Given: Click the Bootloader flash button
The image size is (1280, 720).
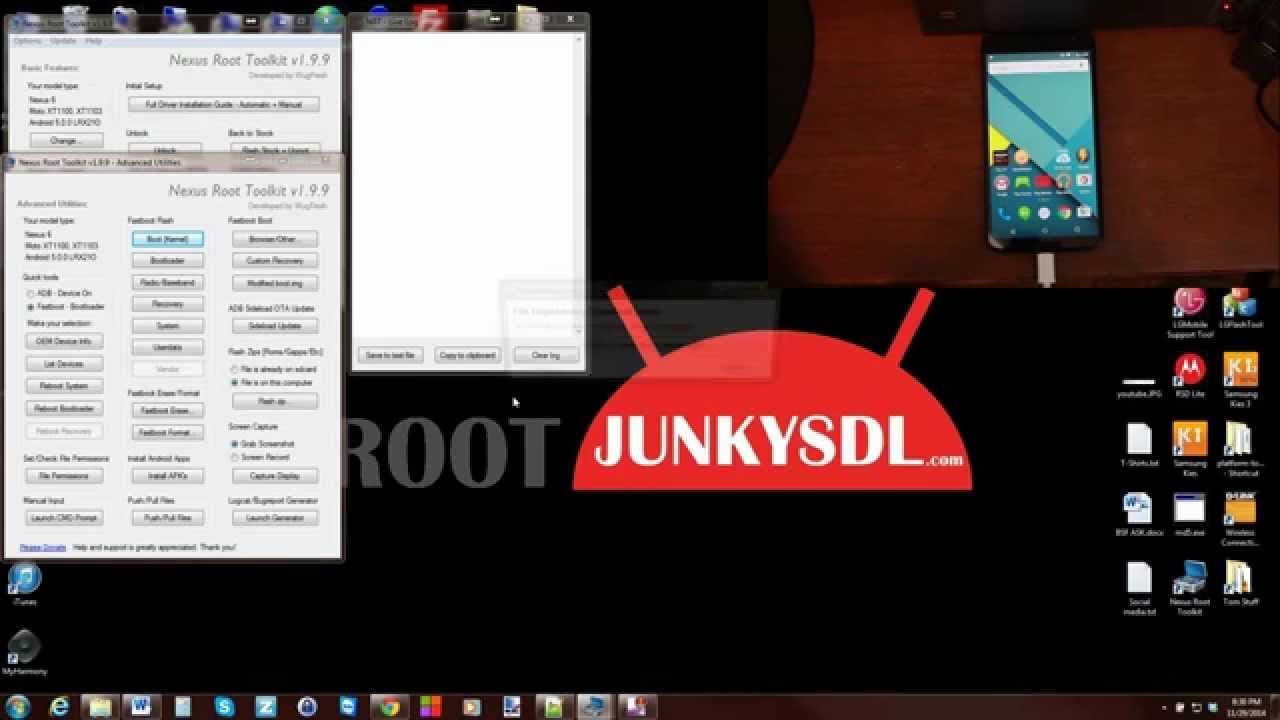Looking at the screenshot, I should pos(168,261).
